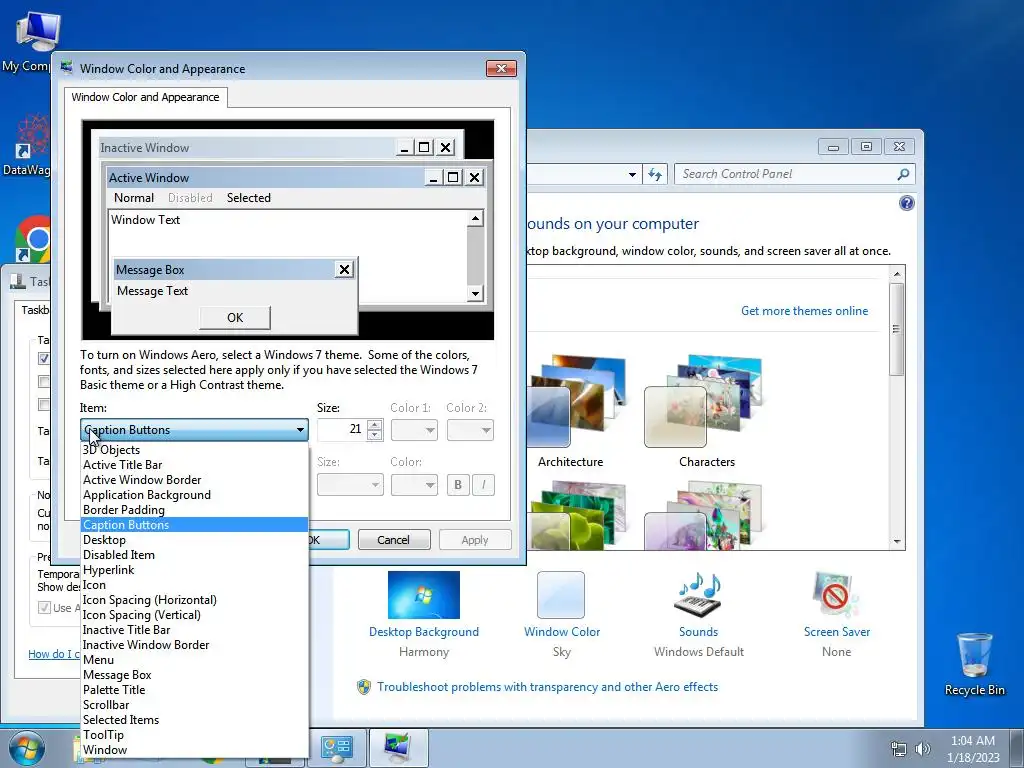1024x768 pixels.
Task: Open the Sounds settings icon
Action: (698, 595)
